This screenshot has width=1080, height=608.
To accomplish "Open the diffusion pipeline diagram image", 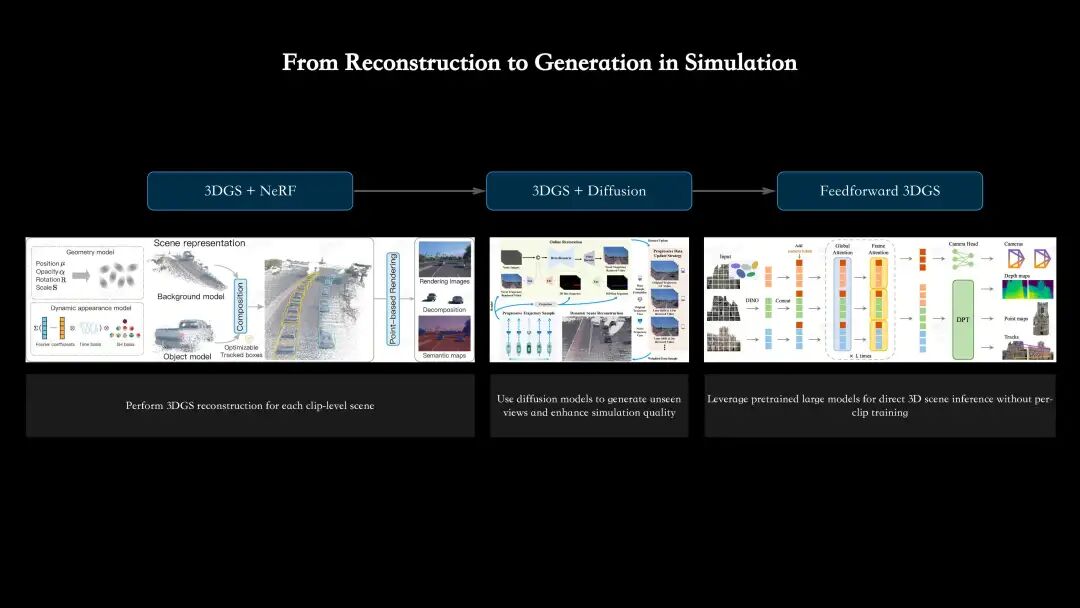I will 589,300.
